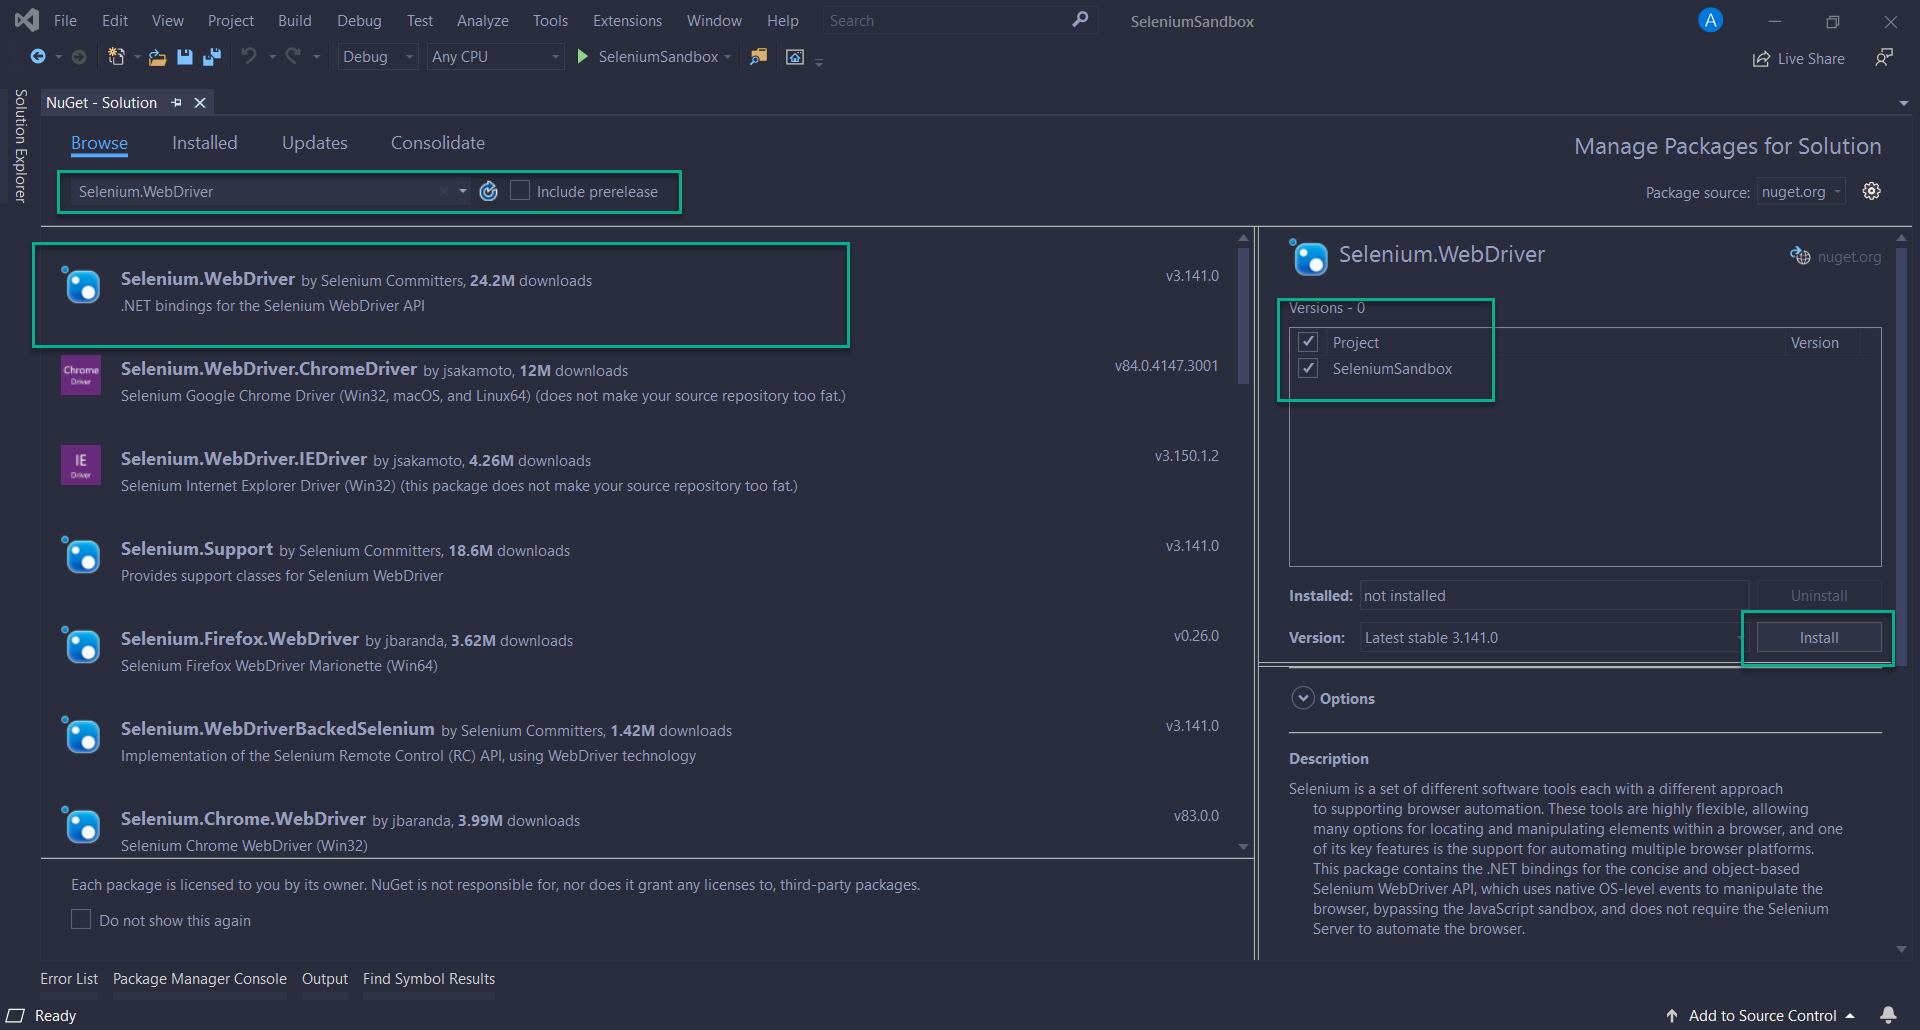The width and height of the screenshot is (1920, 1030).
Task: Click the Navigate Backward arrow icon
Action: point(38,57)
